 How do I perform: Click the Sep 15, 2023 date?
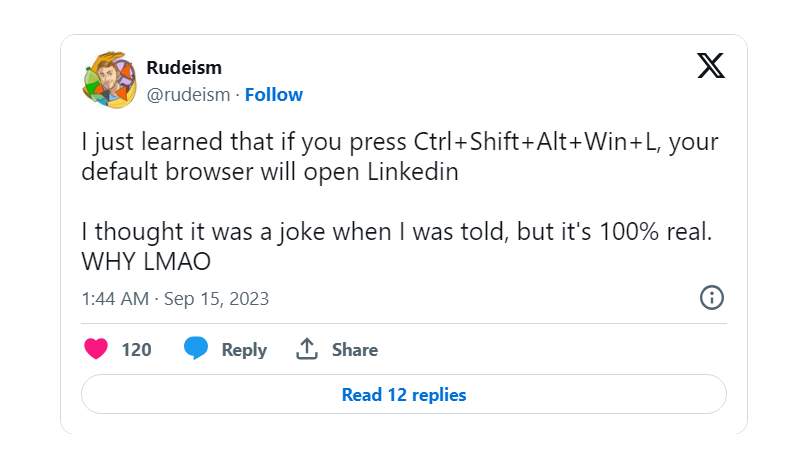218,298
